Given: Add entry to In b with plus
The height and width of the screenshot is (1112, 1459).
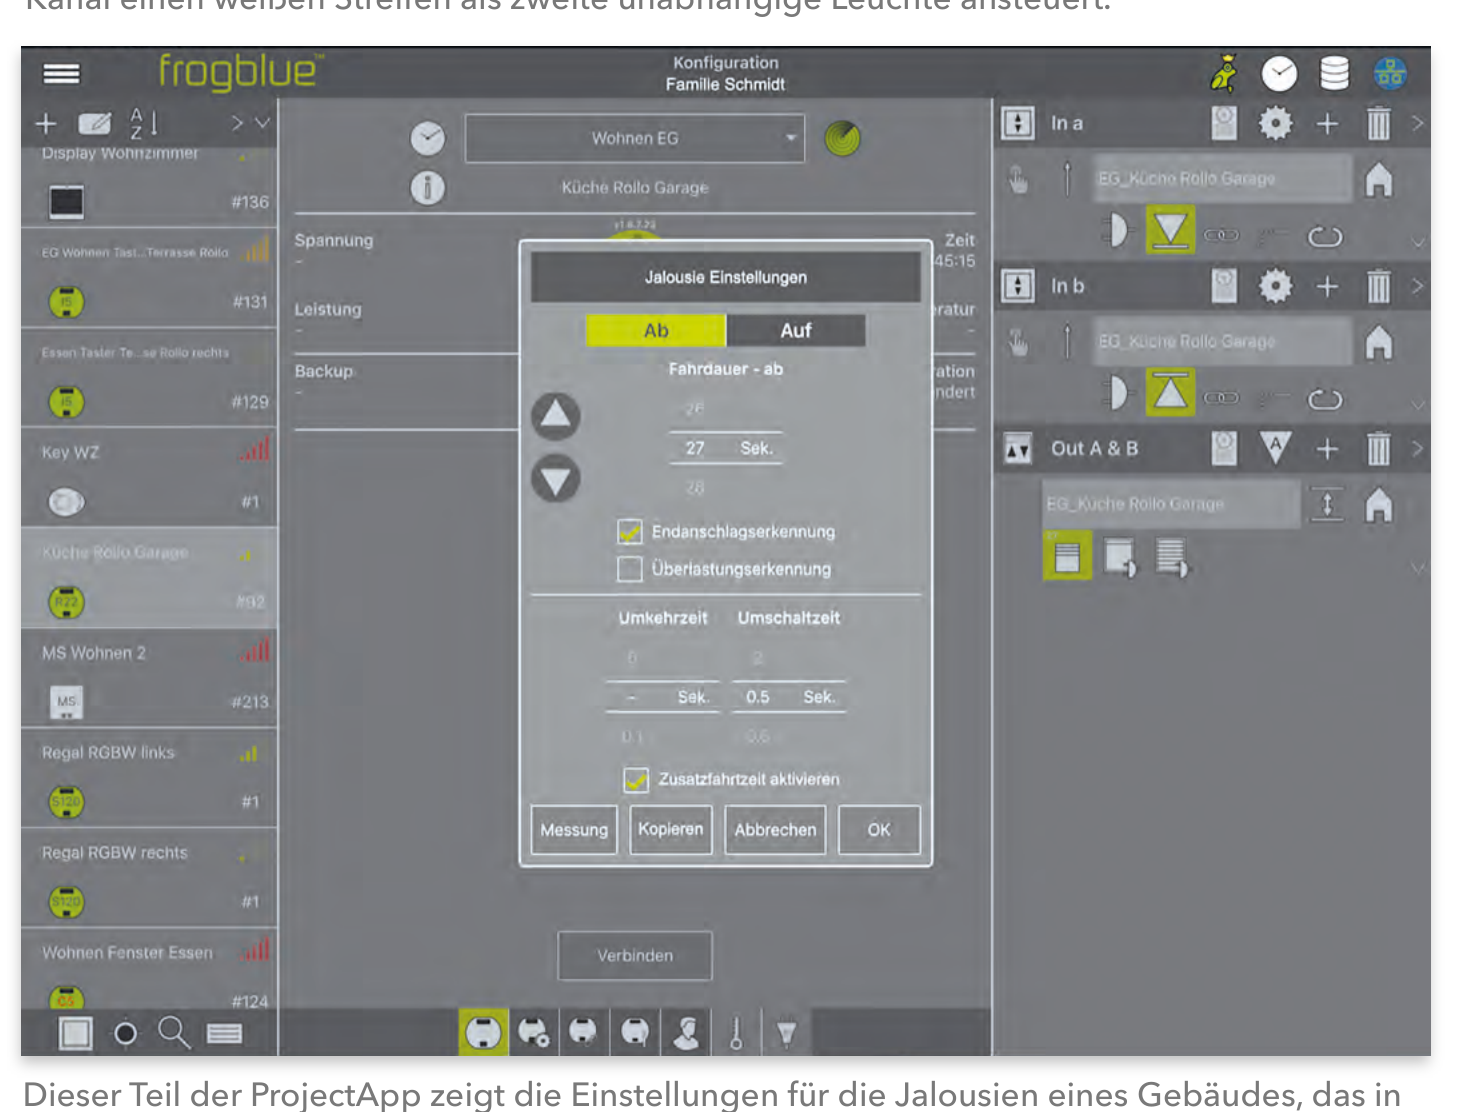Looking at the screenshot, I should [x=1327, y=286].
